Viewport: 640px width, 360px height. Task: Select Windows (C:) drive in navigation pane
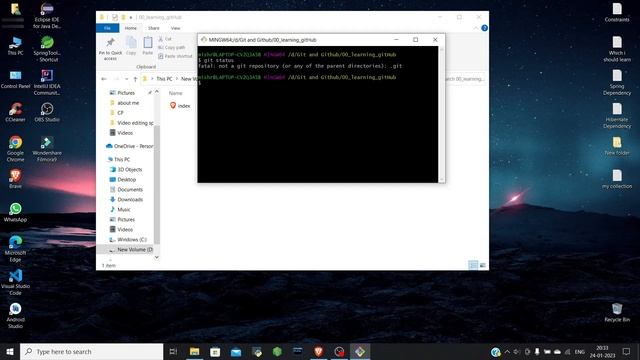[128, 240]
